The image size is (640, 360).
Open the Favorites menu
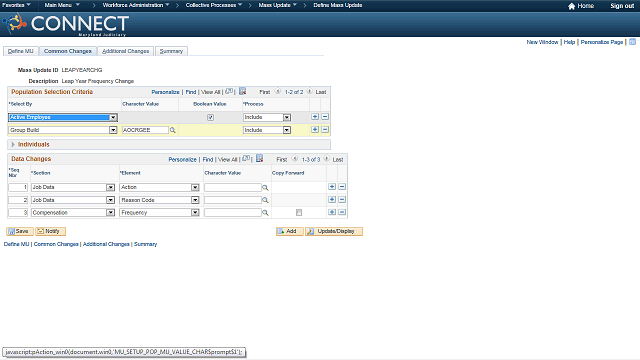tap(16, 5)
